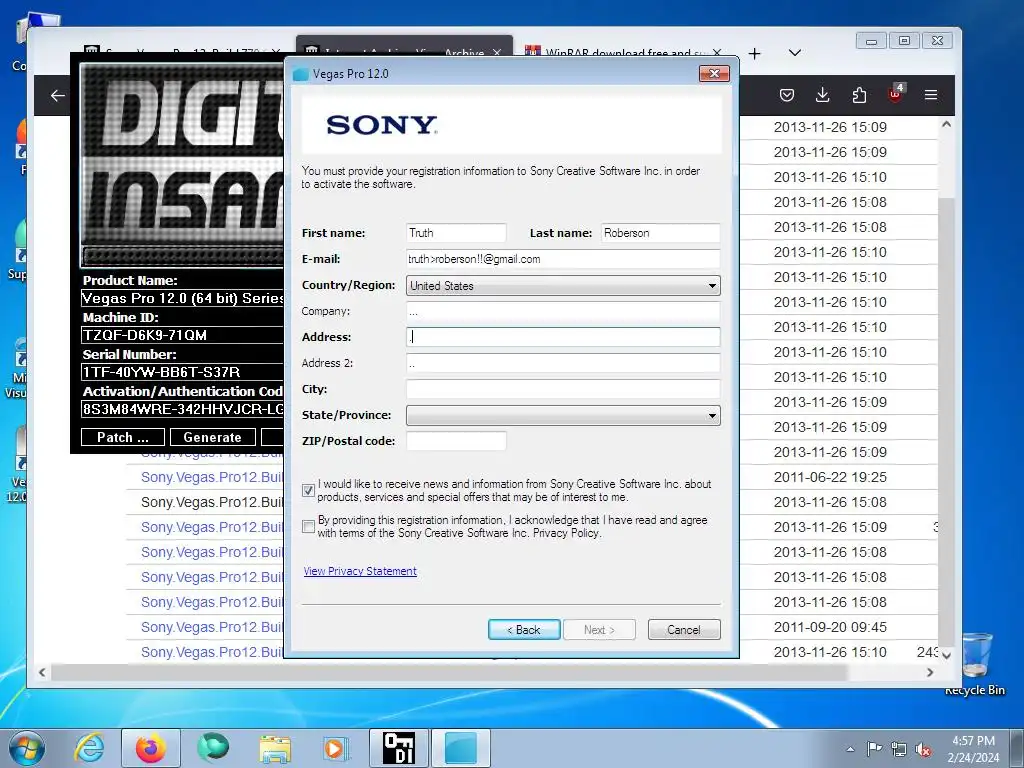1024x768 pixels.
Task: Switch to Vegas Pro taskbar icon
Action: point(461,748)
